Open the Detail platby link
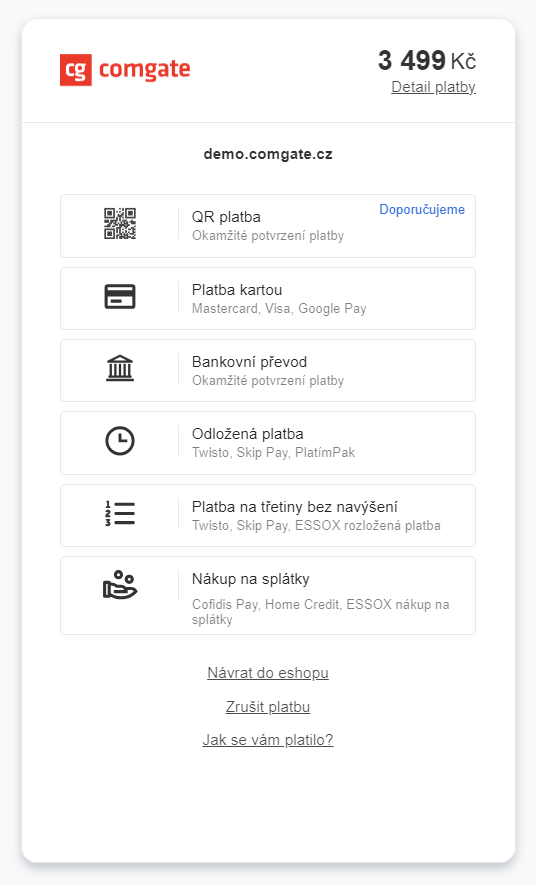 tap(433, 87)
